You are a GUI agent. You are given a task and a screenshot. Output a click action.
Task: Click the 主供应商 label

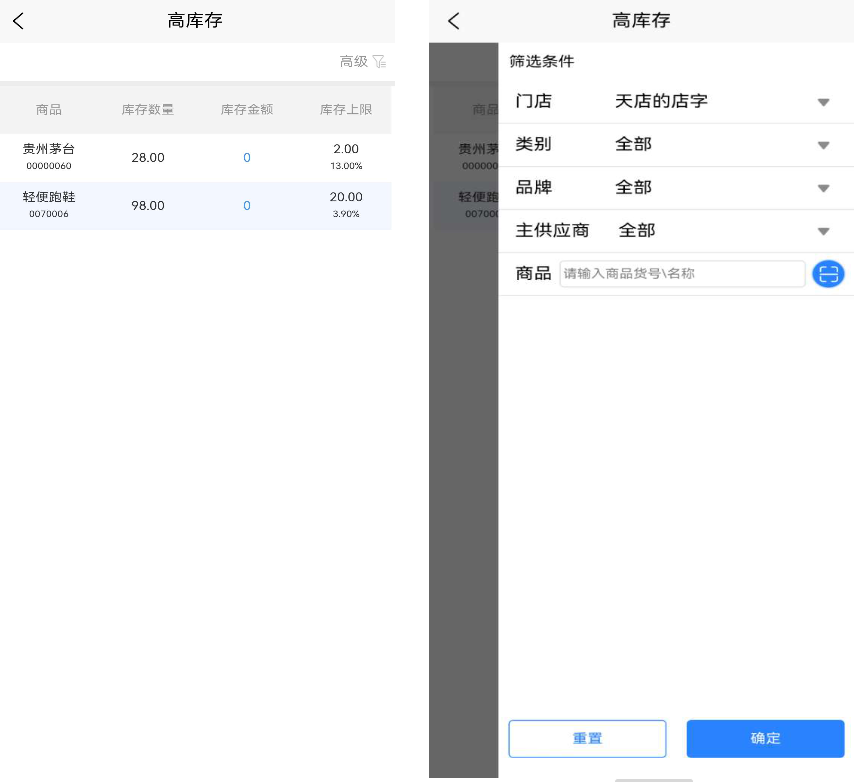pyautogui.click(x=552, y=230)
